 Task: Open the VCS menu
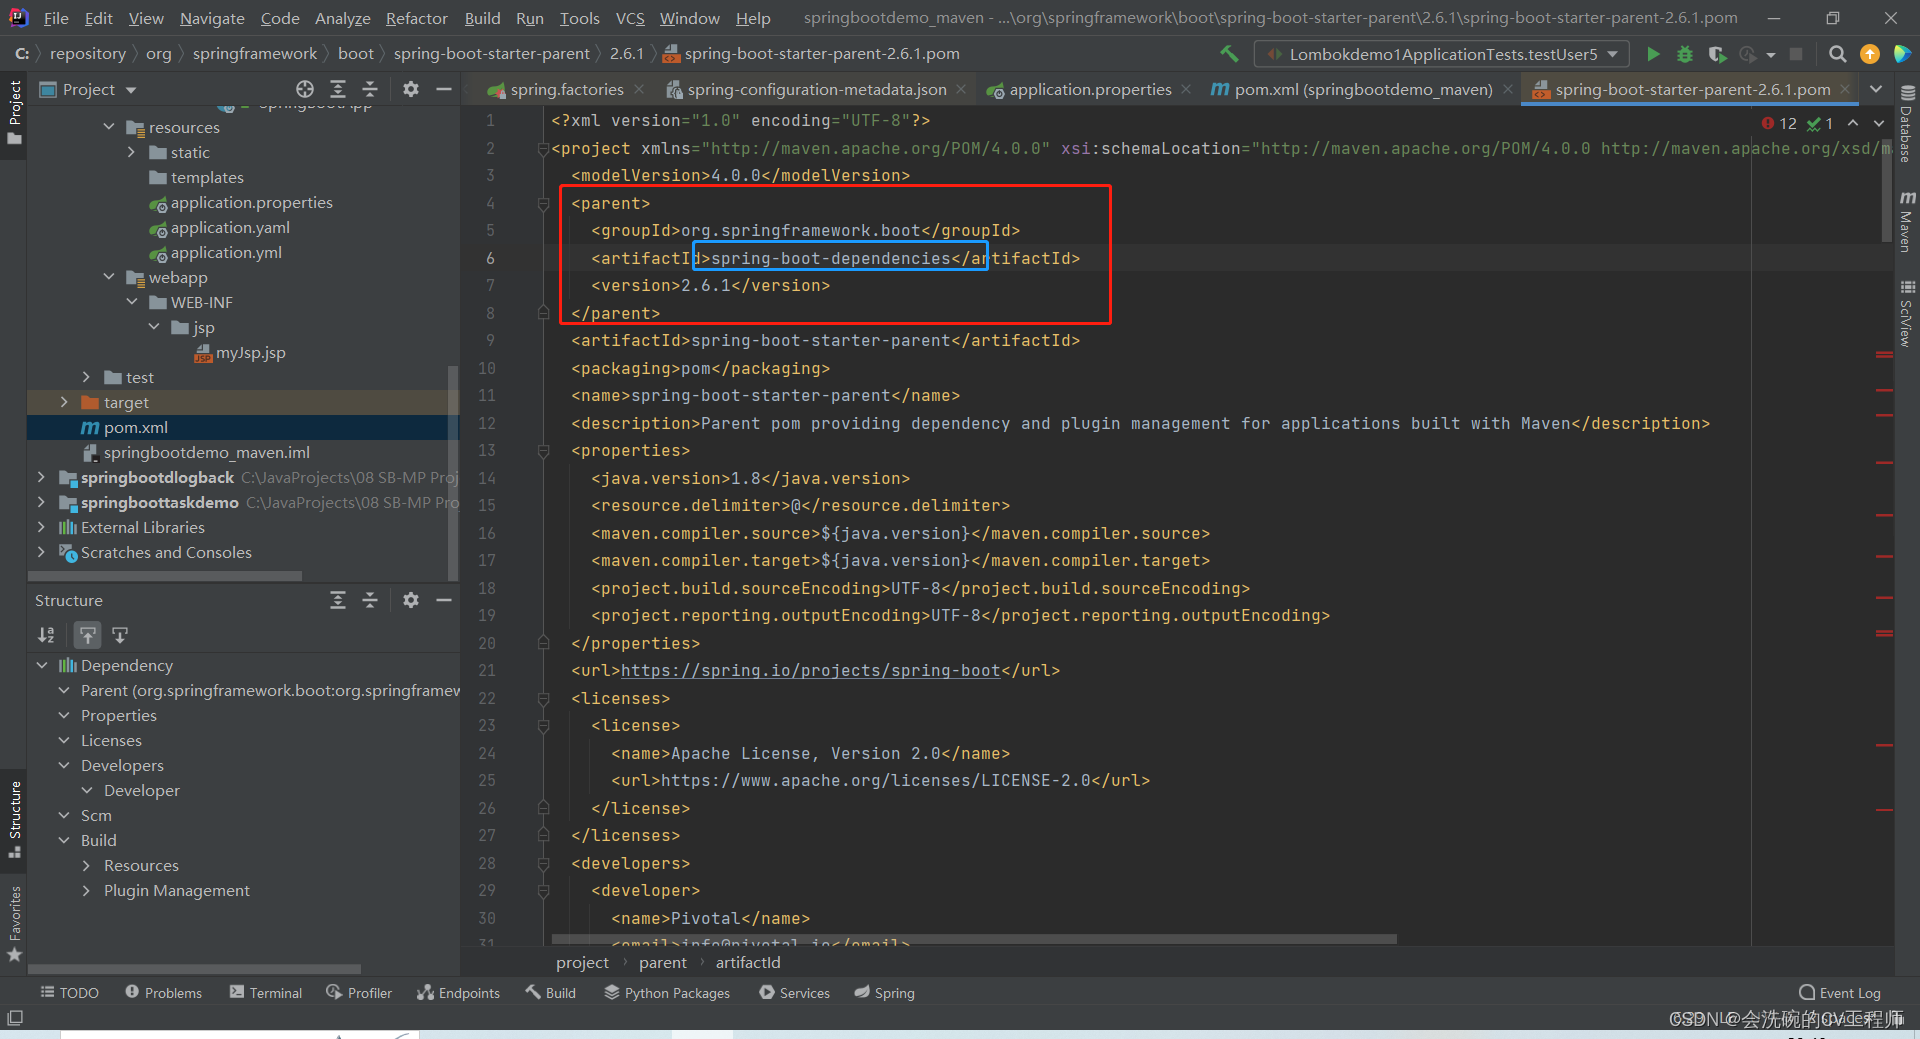point(630,18)
